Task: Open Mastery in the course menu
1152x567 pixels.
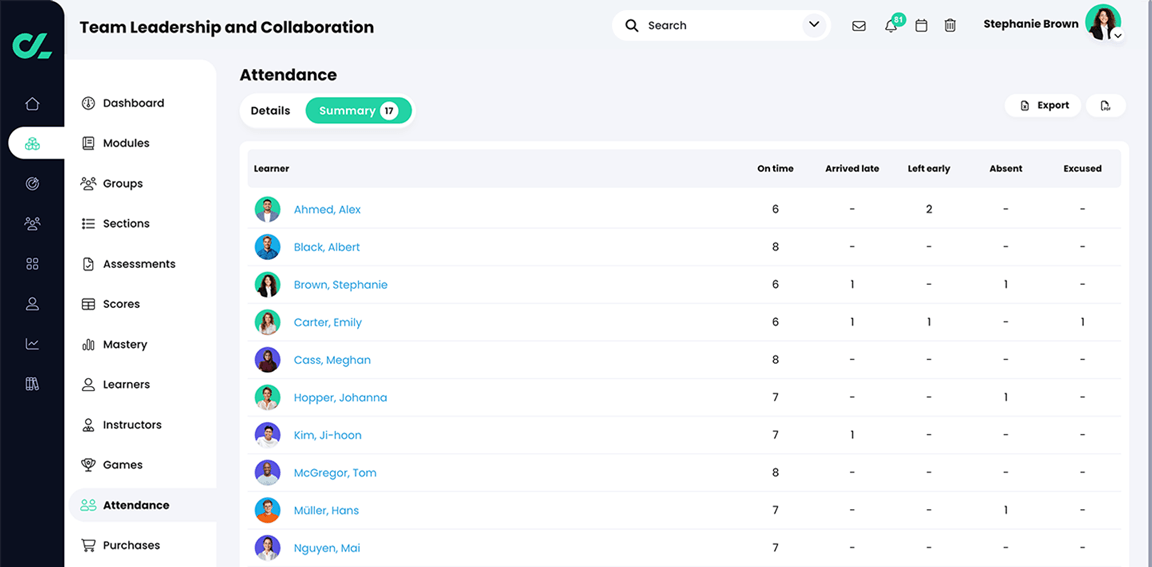Action: (125, 344)
